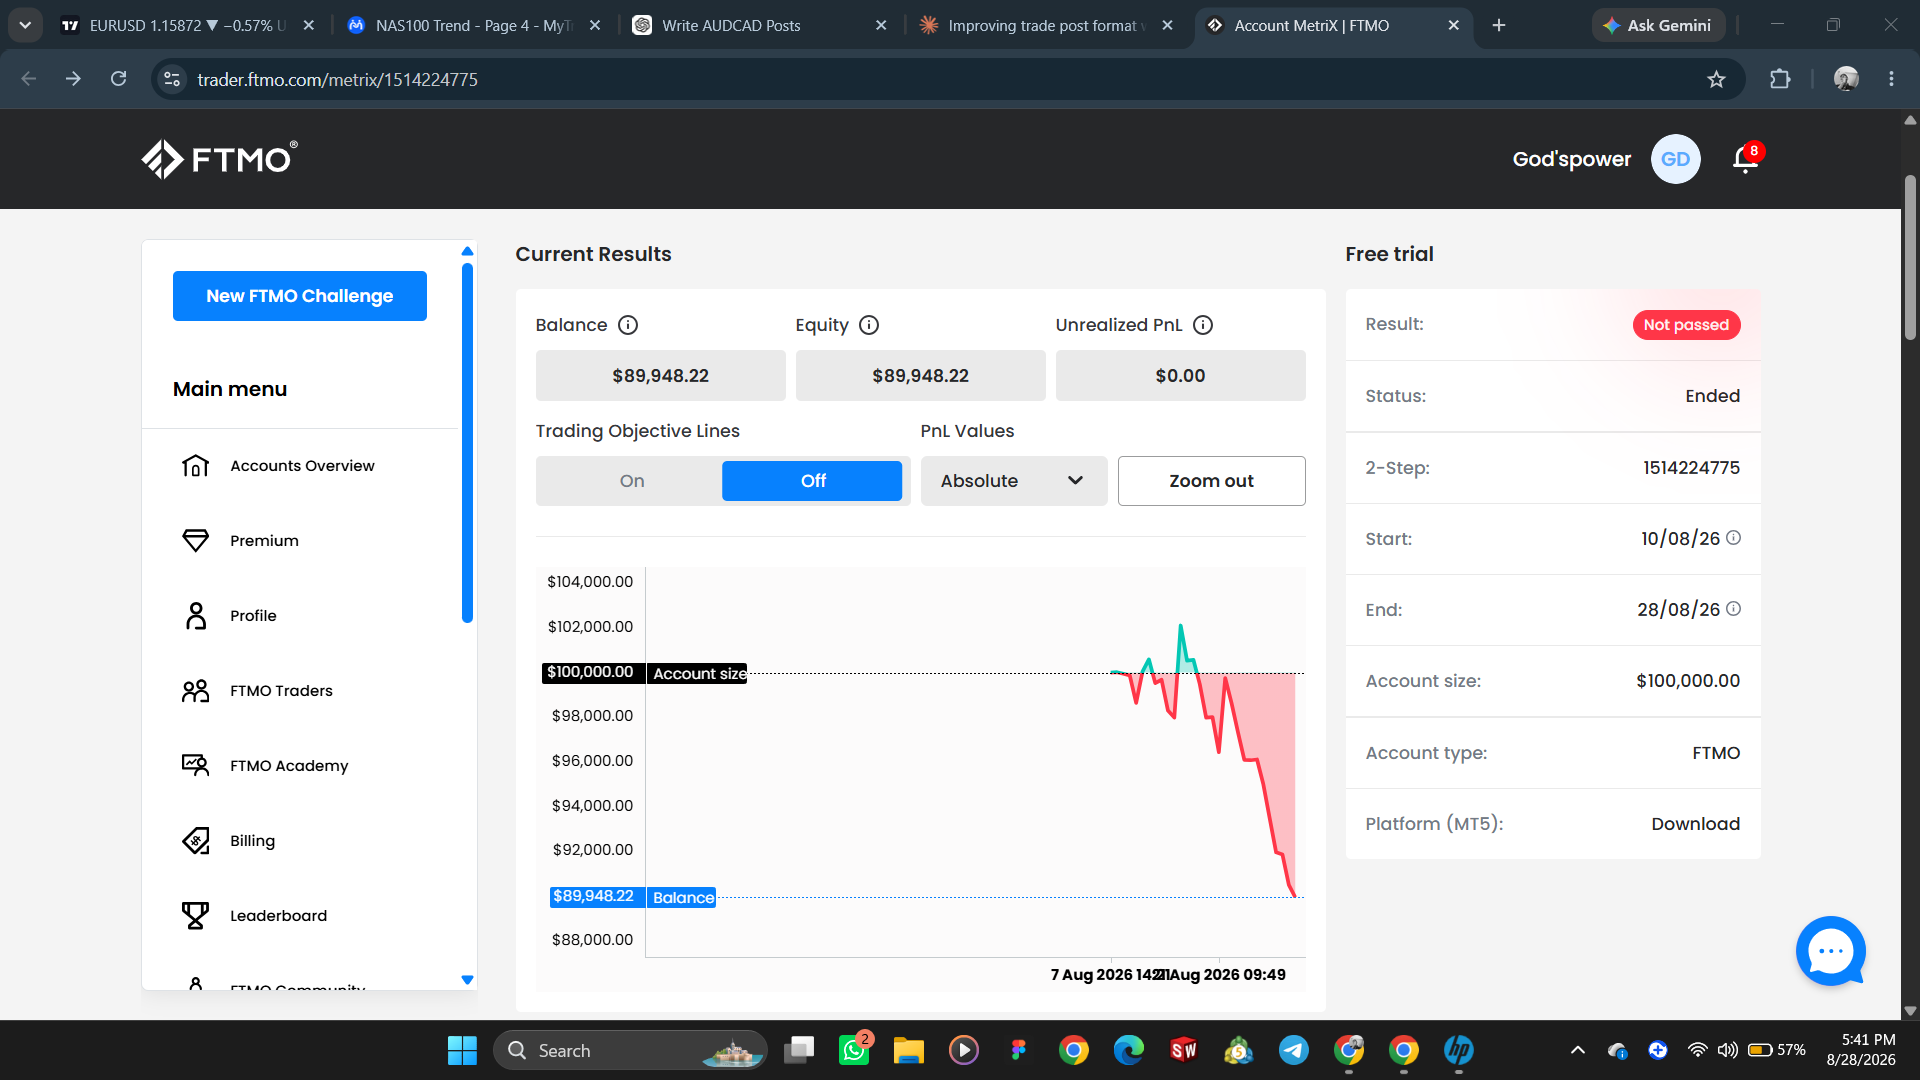Open the Billing menu item
The image size is (1920, 1080).
(x=252, y=841)
